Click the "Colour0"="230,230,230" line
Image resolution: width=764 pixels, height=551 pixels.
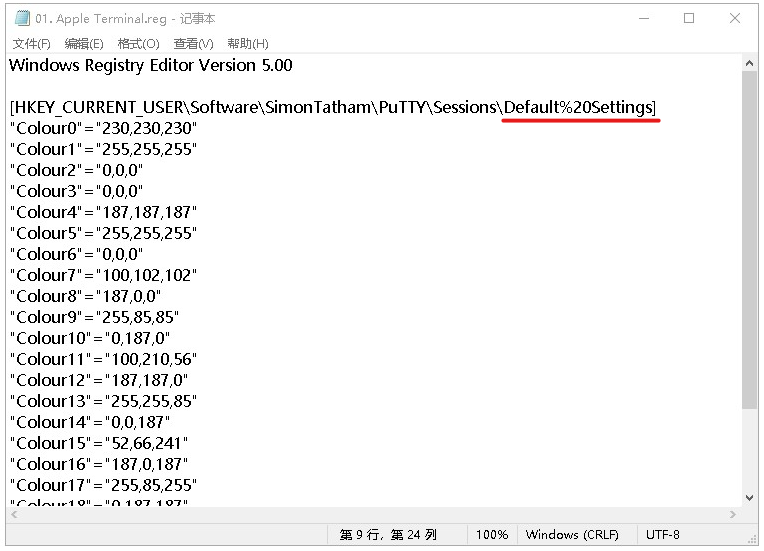click(103, 128)
